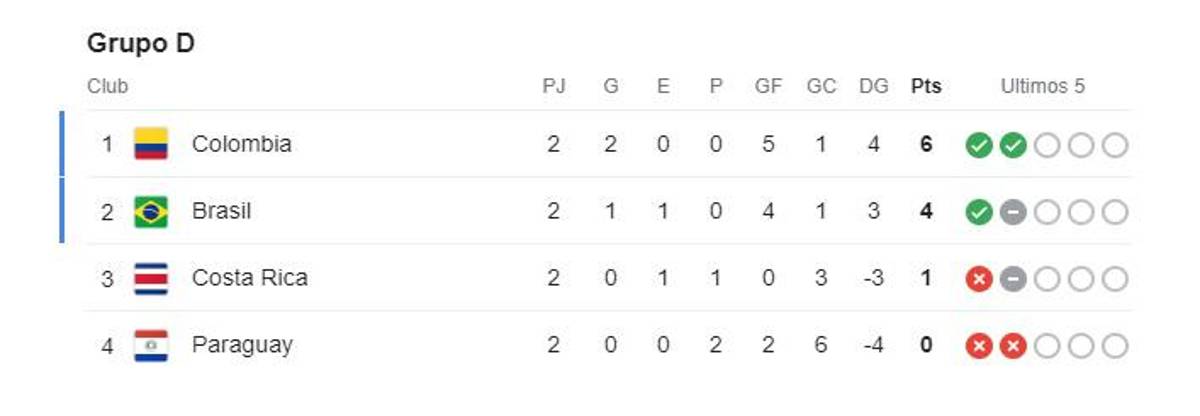The image size is (1200, 416).
Task: Click Colombia's second green win checkmark
Action: 1013,145
